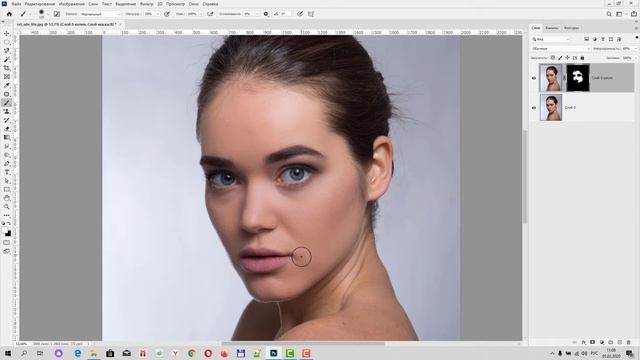The width and height of the screenshot is (640, 360).
Task: Click the Swap foreground and background colors arrow
Action: click(x=9, y=224)
